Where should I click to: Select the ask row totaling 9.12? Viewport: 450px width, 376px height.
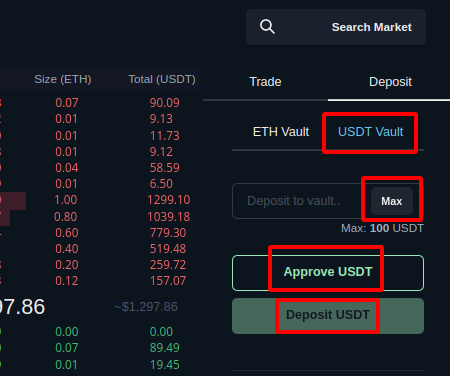click(99, 152)
